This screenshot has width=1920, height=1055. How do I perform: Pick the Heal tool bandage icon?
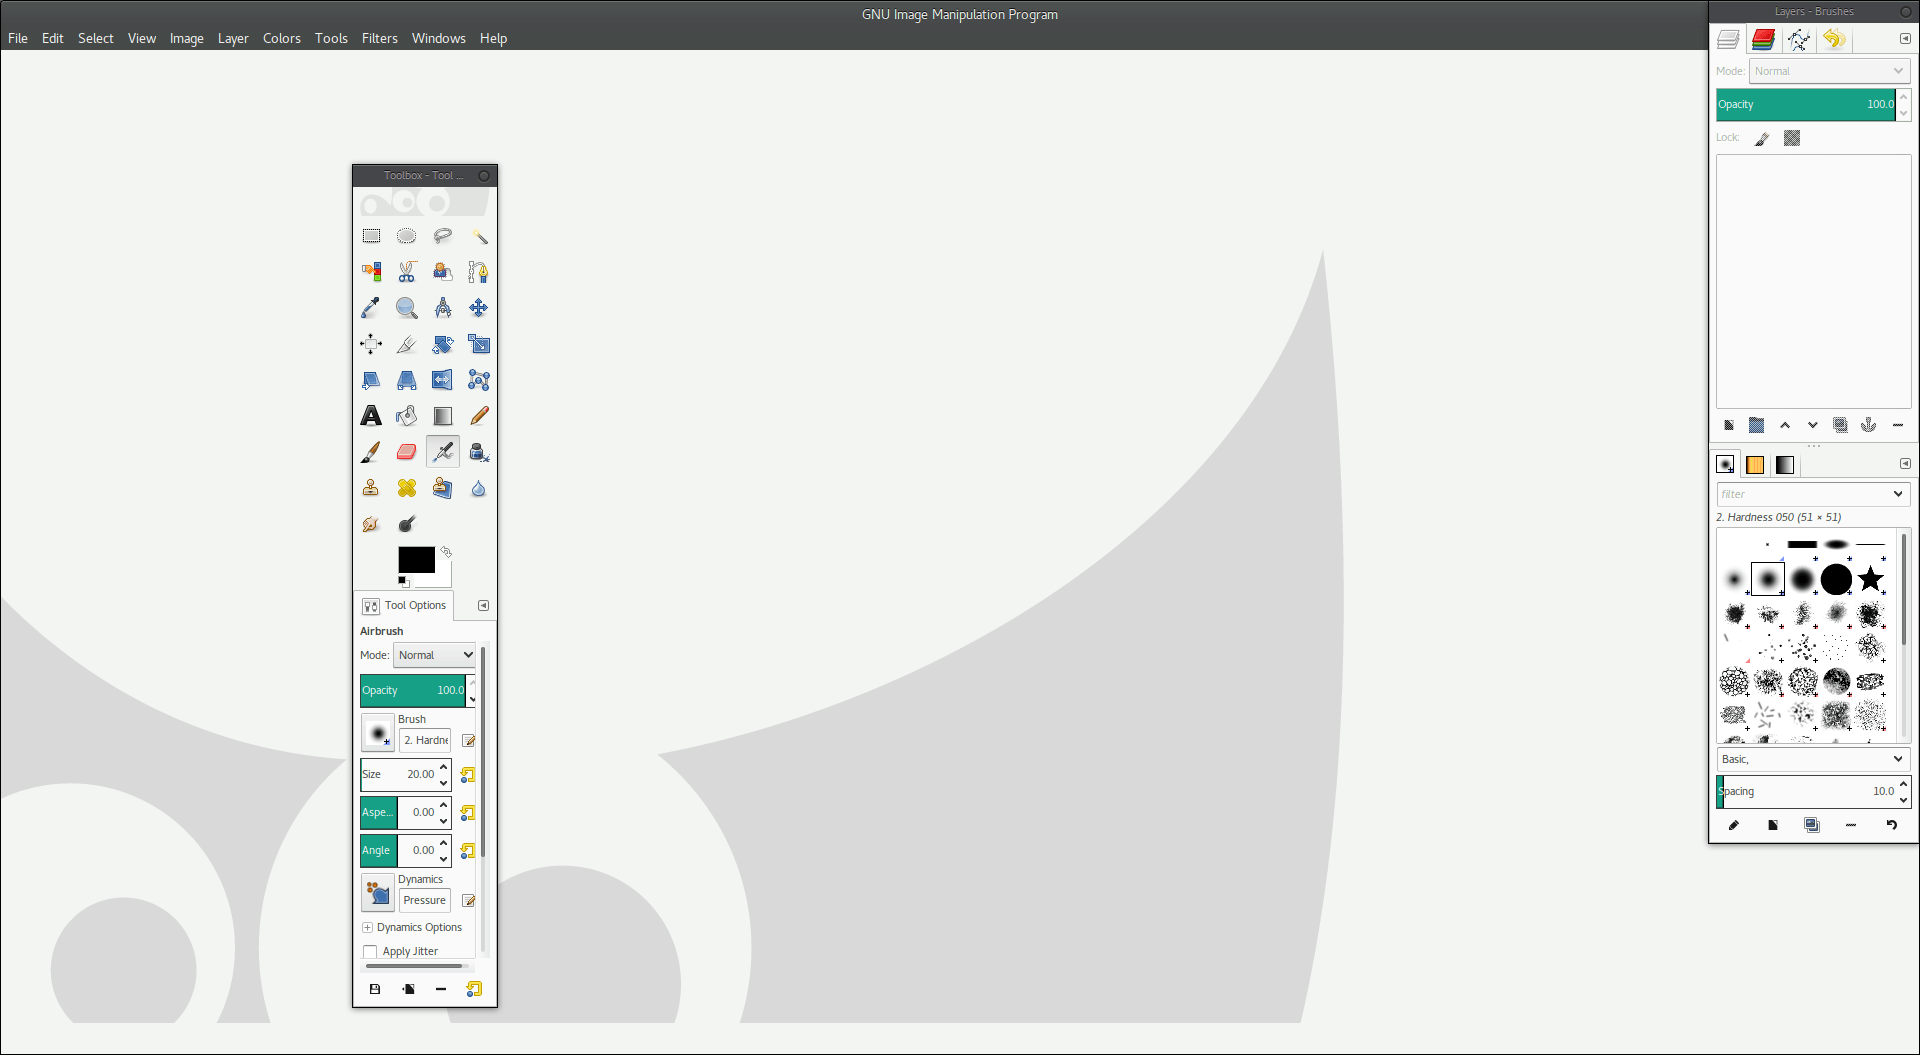(407, 488)
